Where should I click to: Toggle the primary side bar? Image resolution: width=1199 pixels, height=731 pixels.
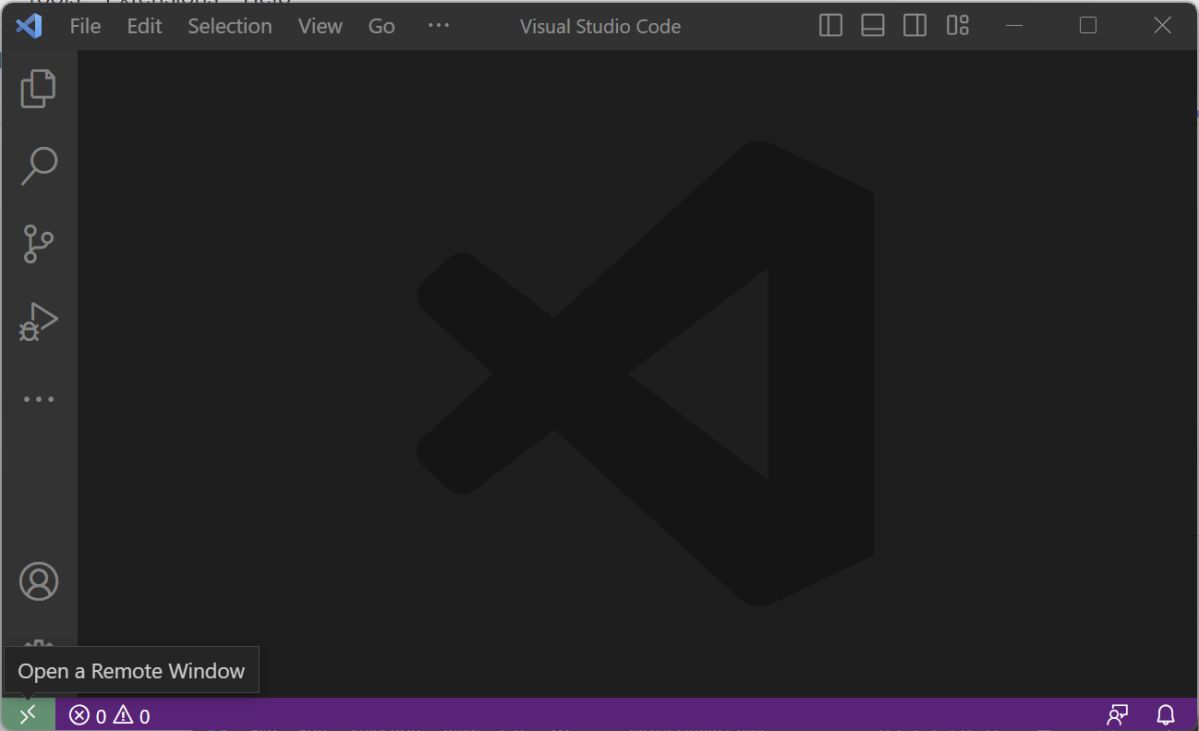[830, 25]
